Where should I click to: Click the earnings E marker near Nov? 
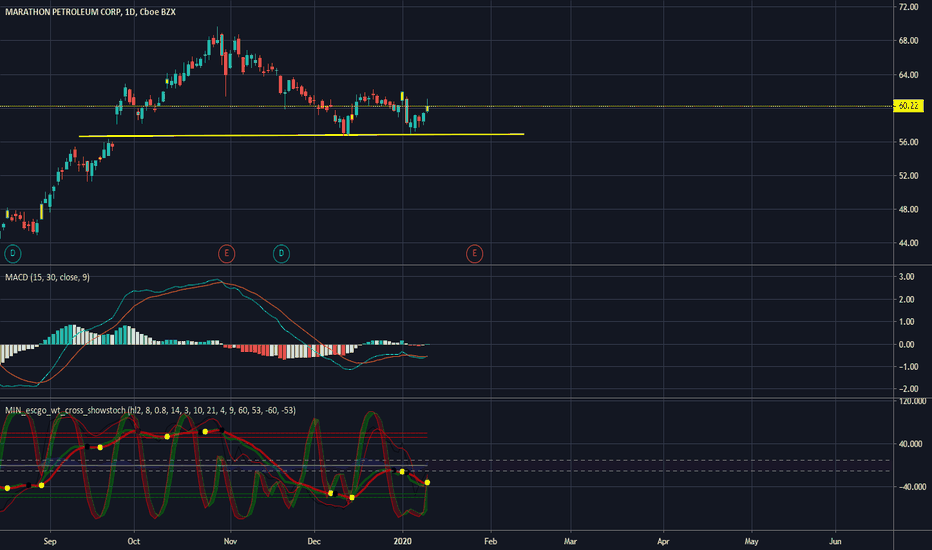pos(226,254)
